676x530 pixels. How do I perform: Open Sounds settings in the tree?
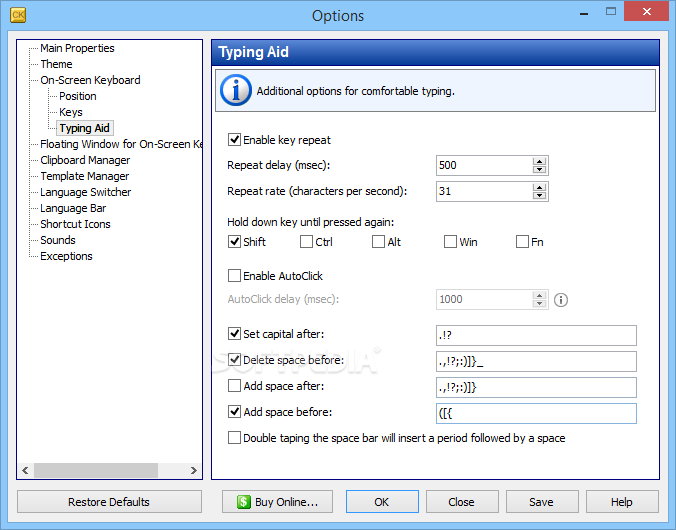[58, 240]
